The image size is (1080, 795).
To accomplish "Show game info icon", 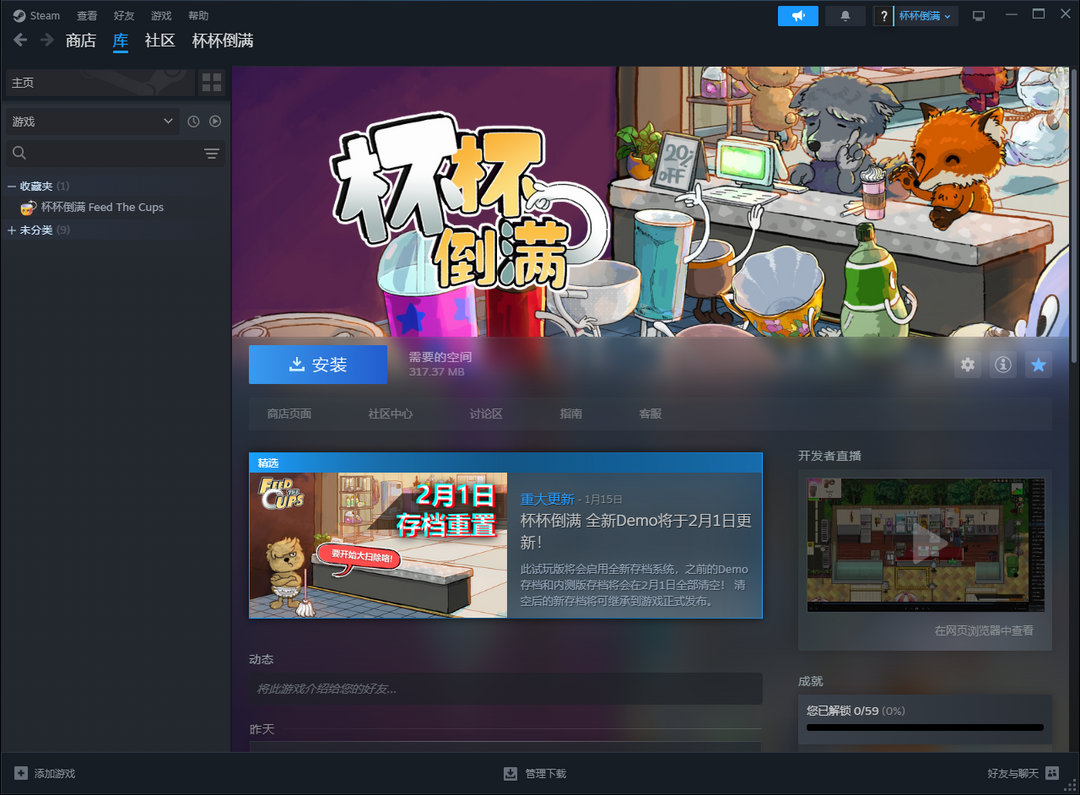I will pyautogui.click(x=1002, y=365).
